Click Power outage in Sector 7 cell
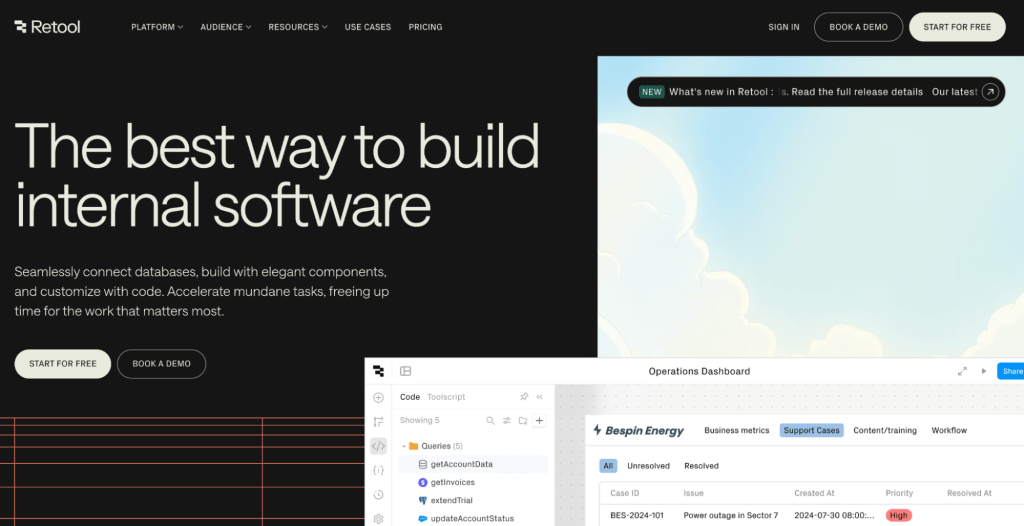This screenshot has height=526, width=1024. point(731,516)
